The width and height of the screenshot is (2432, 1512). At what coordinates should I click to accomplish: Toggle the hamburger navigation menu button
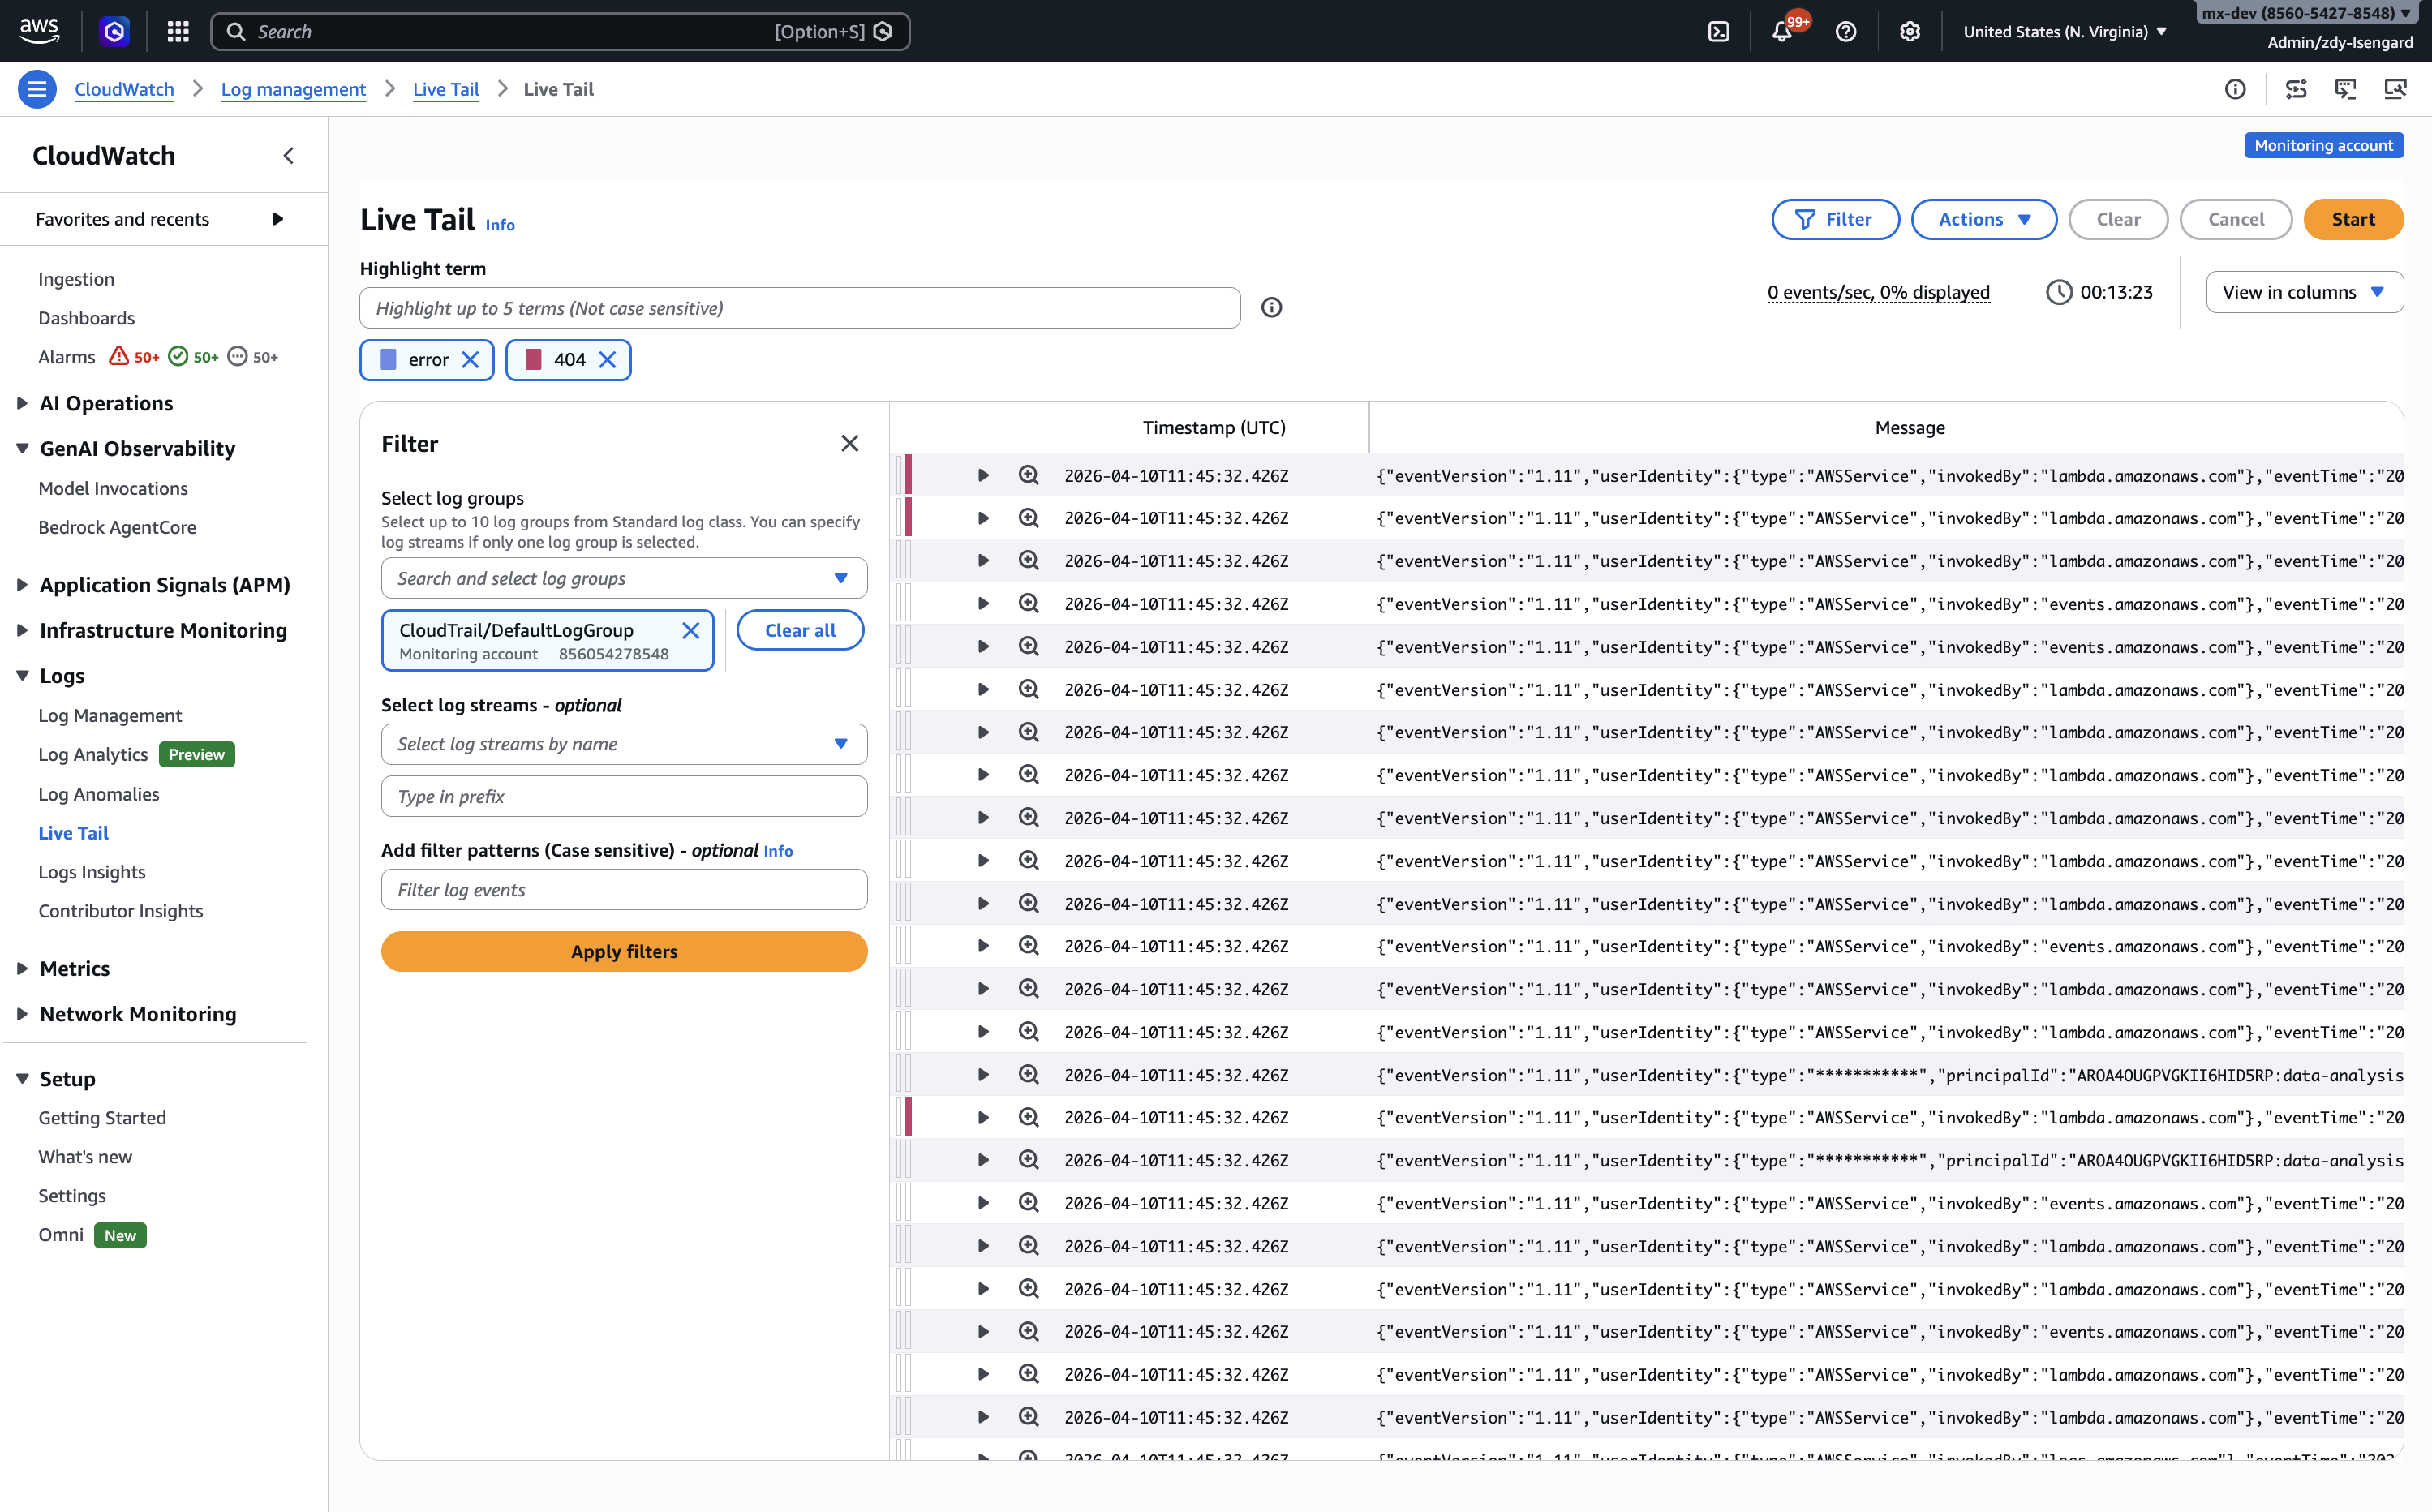click(37, 89)
